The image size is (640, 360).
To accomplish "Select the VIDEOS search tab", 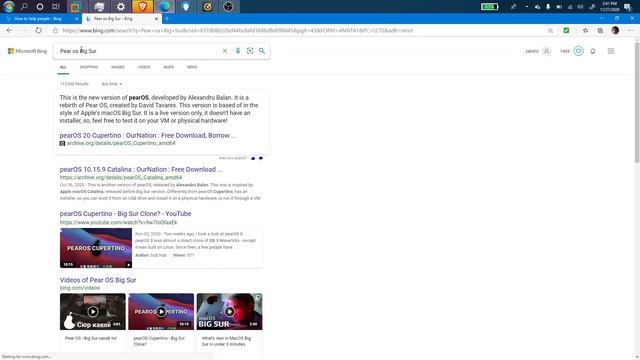I will pos(144,67).
